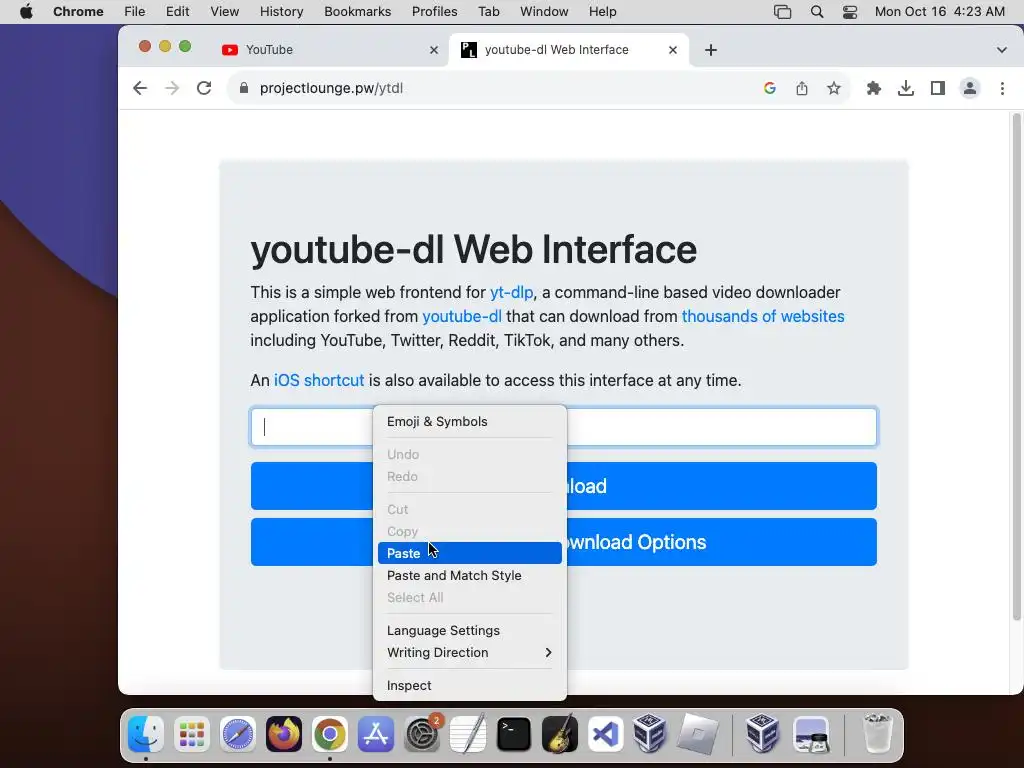Image resolution: width=1024 pixels, height=768 pixels.
Task: Close the youtube-dl Web Interface tab
Action: click(x=673, y=50)
